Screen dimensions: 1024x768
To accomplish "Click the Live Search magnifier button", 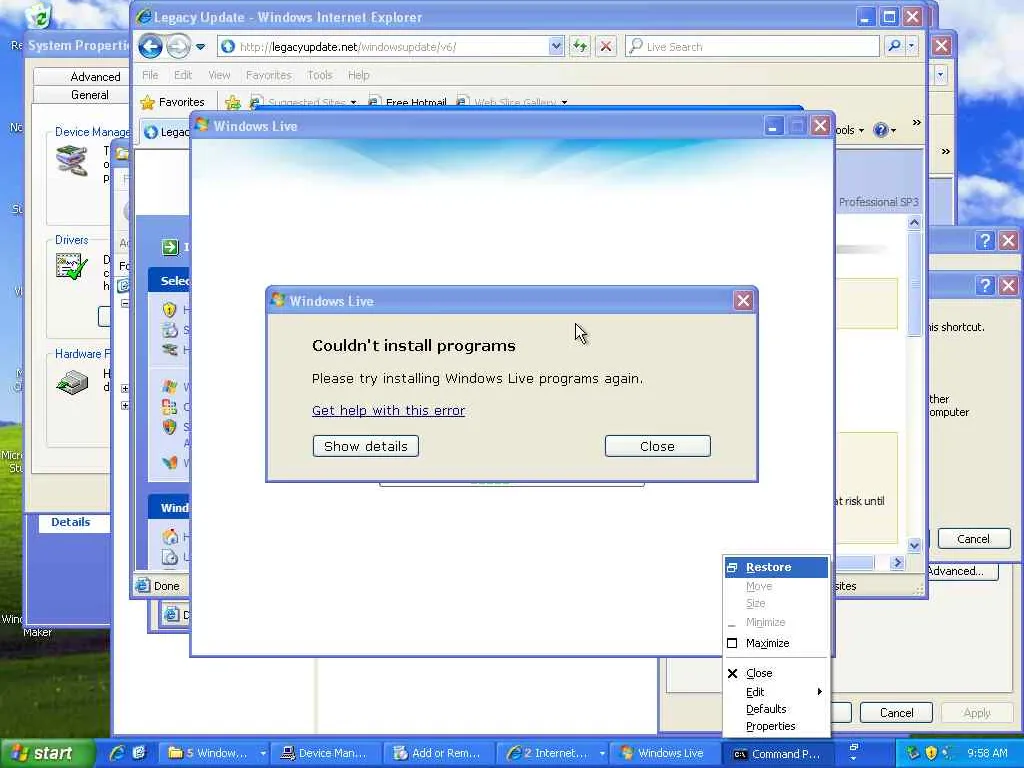I will point(894,46).
